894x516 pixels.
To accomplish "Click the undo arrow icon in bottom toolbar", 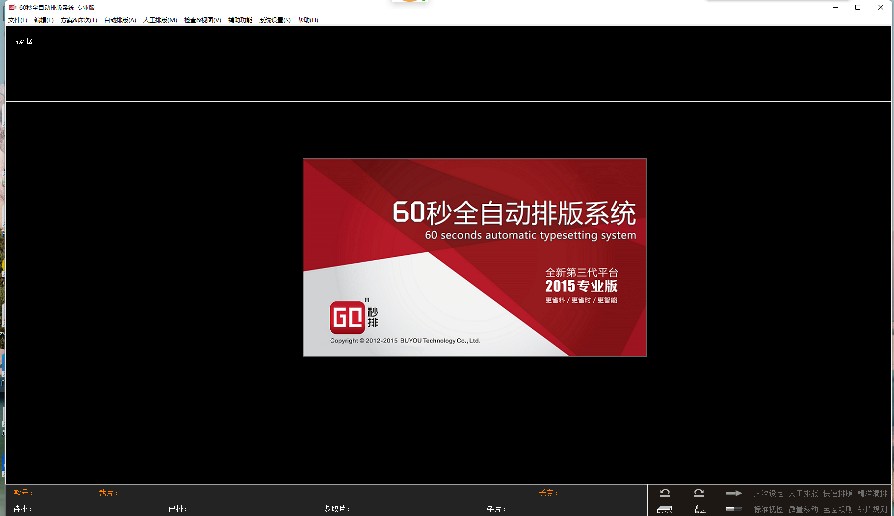I will 665,493.
